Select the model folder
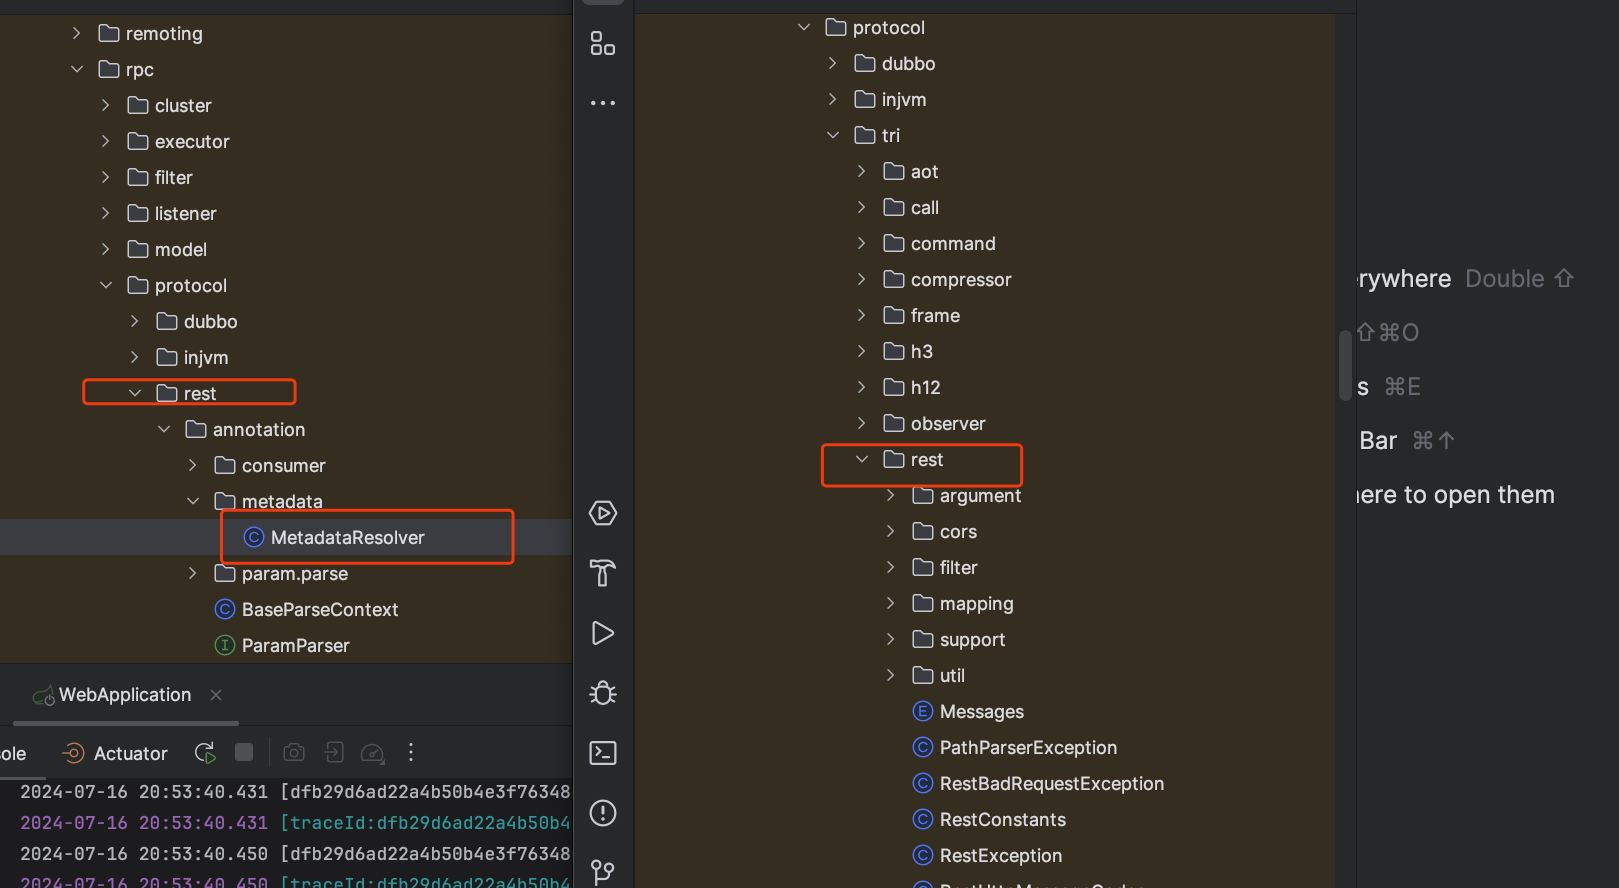The width and height of the screenshot is (1619, 888). coord(181,249)
